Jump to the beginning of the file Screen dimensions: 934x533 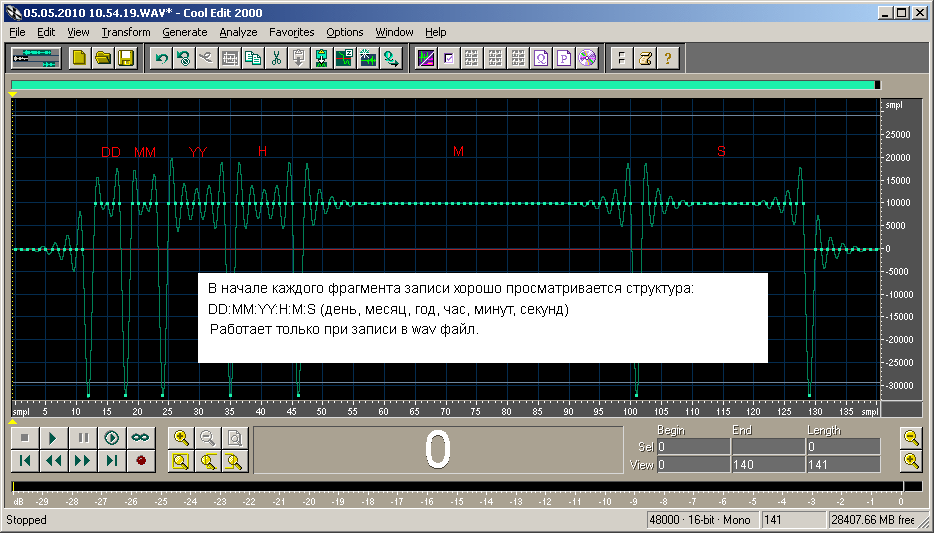click(24, 460)
